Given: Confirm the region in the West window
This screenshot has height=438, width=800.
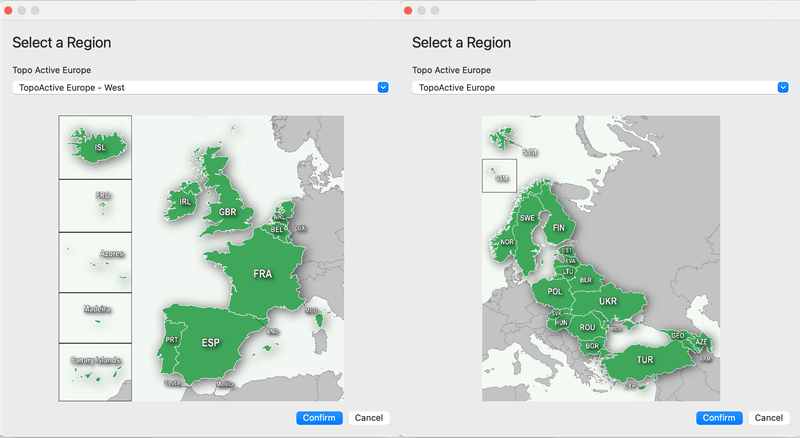Looking at the screenshot, I should 319,418.
